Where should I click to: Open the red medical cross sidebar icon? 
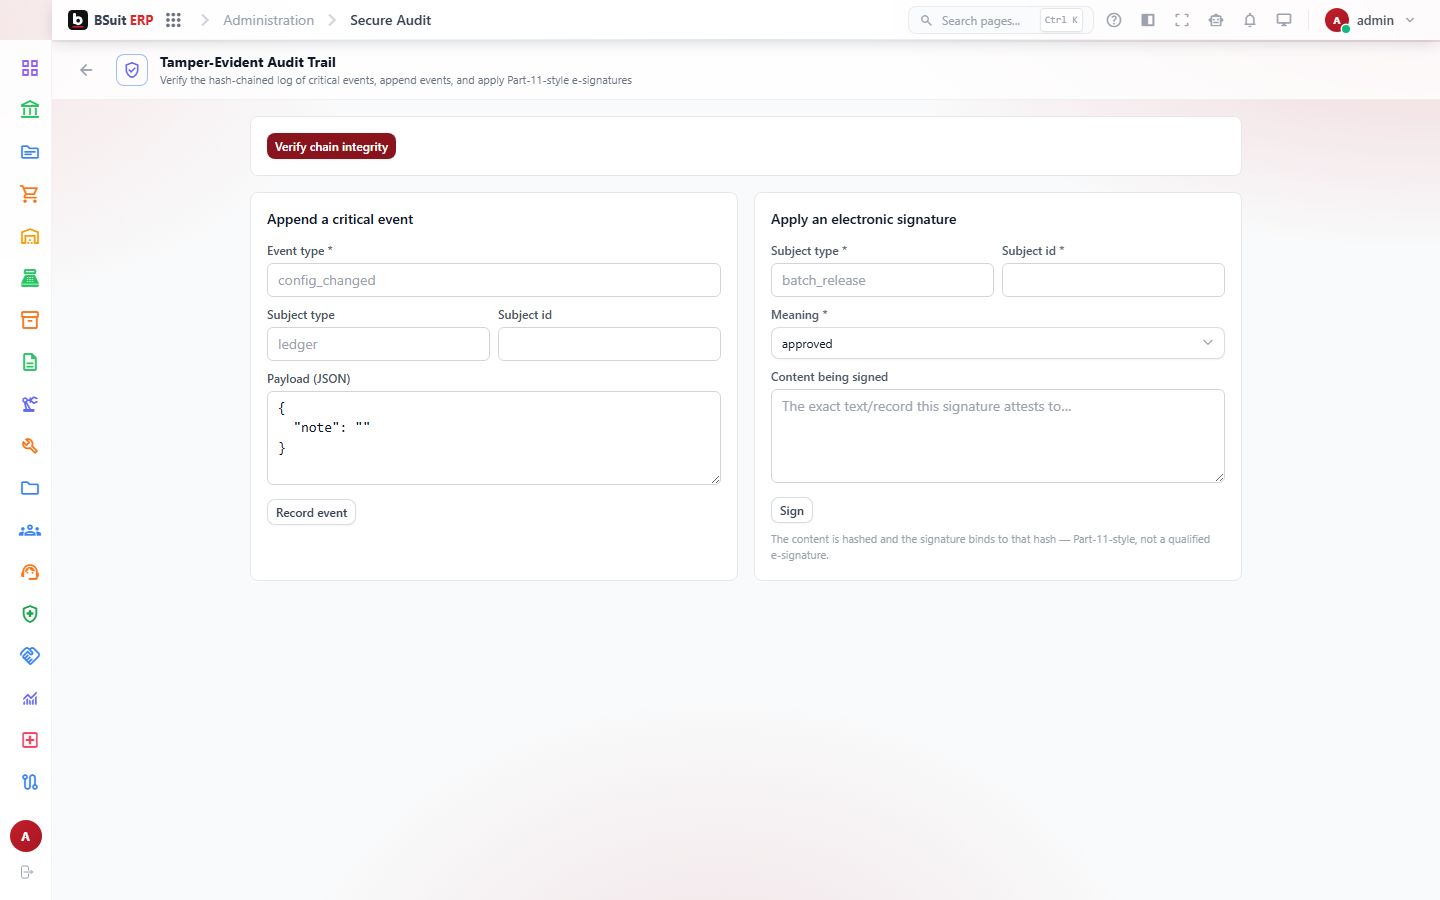click(x=30, y=740)
